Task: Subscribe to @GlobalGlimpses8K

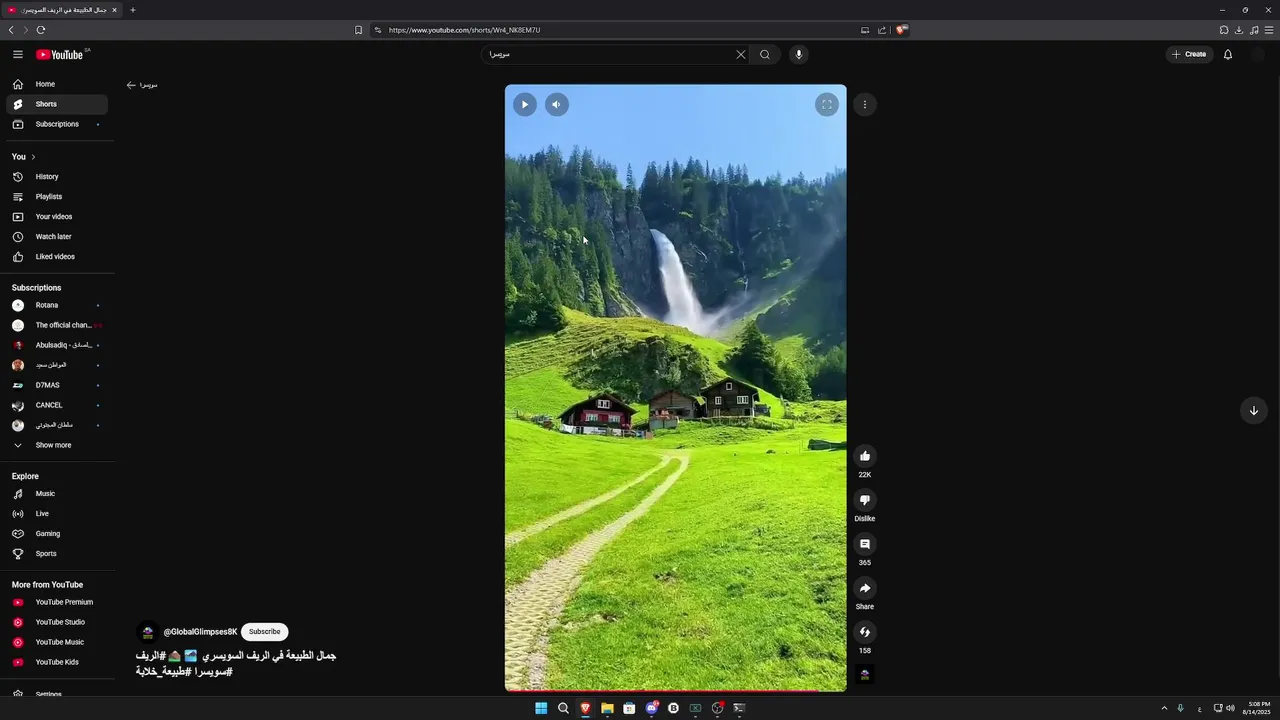Action: click(265, 632)
